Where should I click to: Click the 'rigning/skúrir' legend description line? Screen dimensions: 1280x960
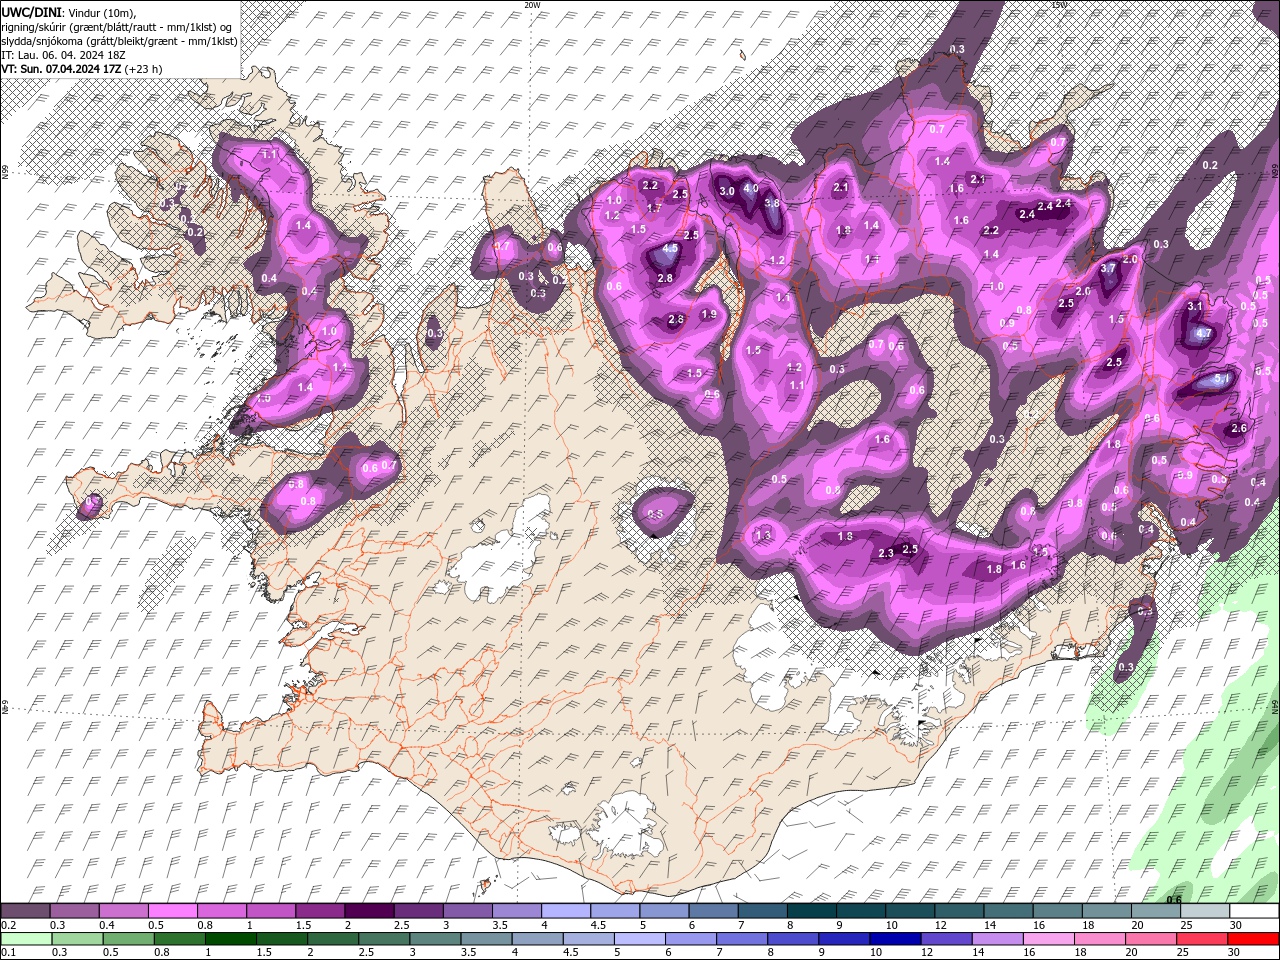pos(118,26)
